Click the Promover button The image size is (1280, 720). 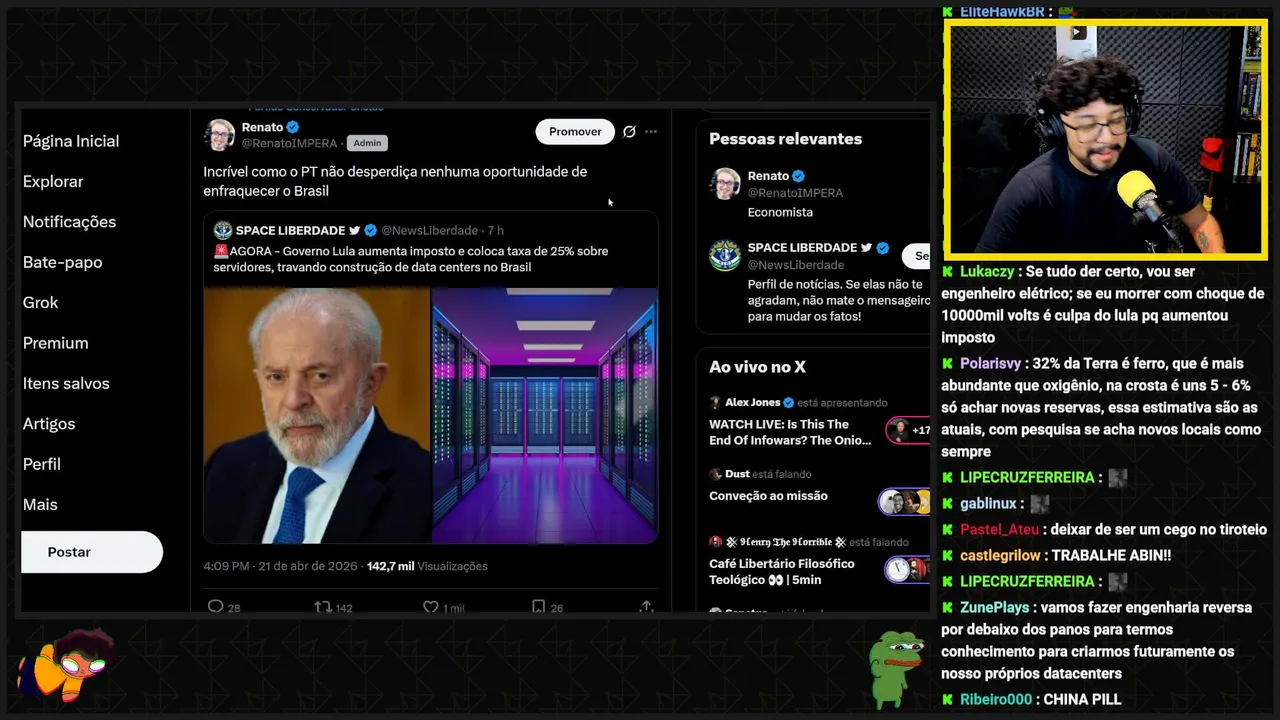point(575,131)
